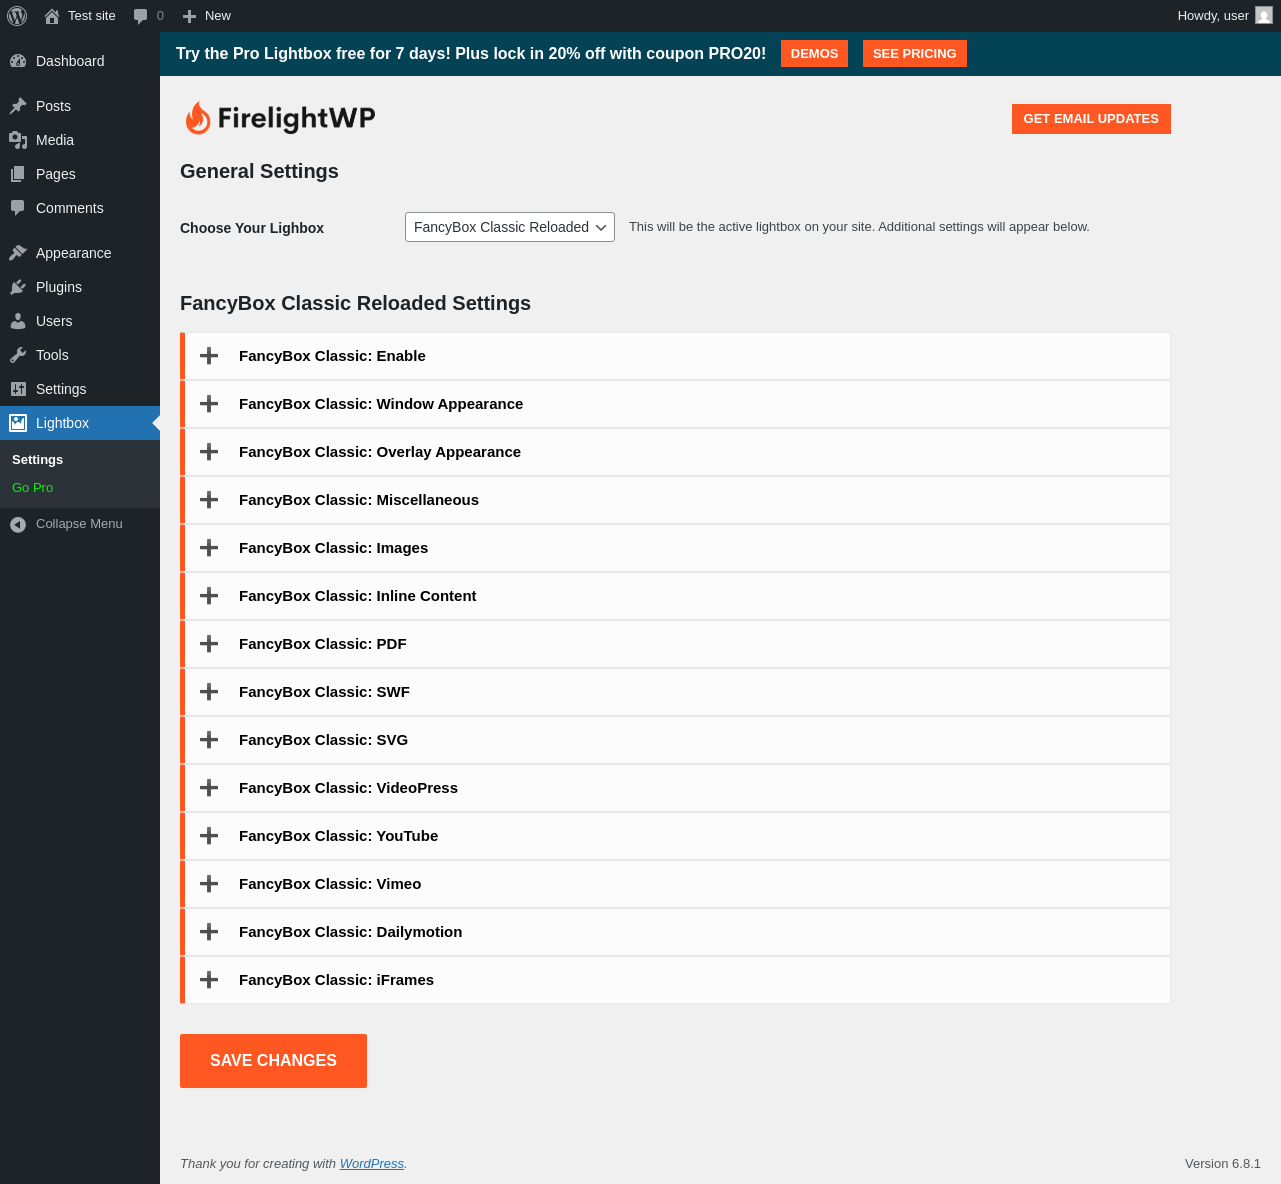Expand FancyBox Classic: Images section

(675, 548)
